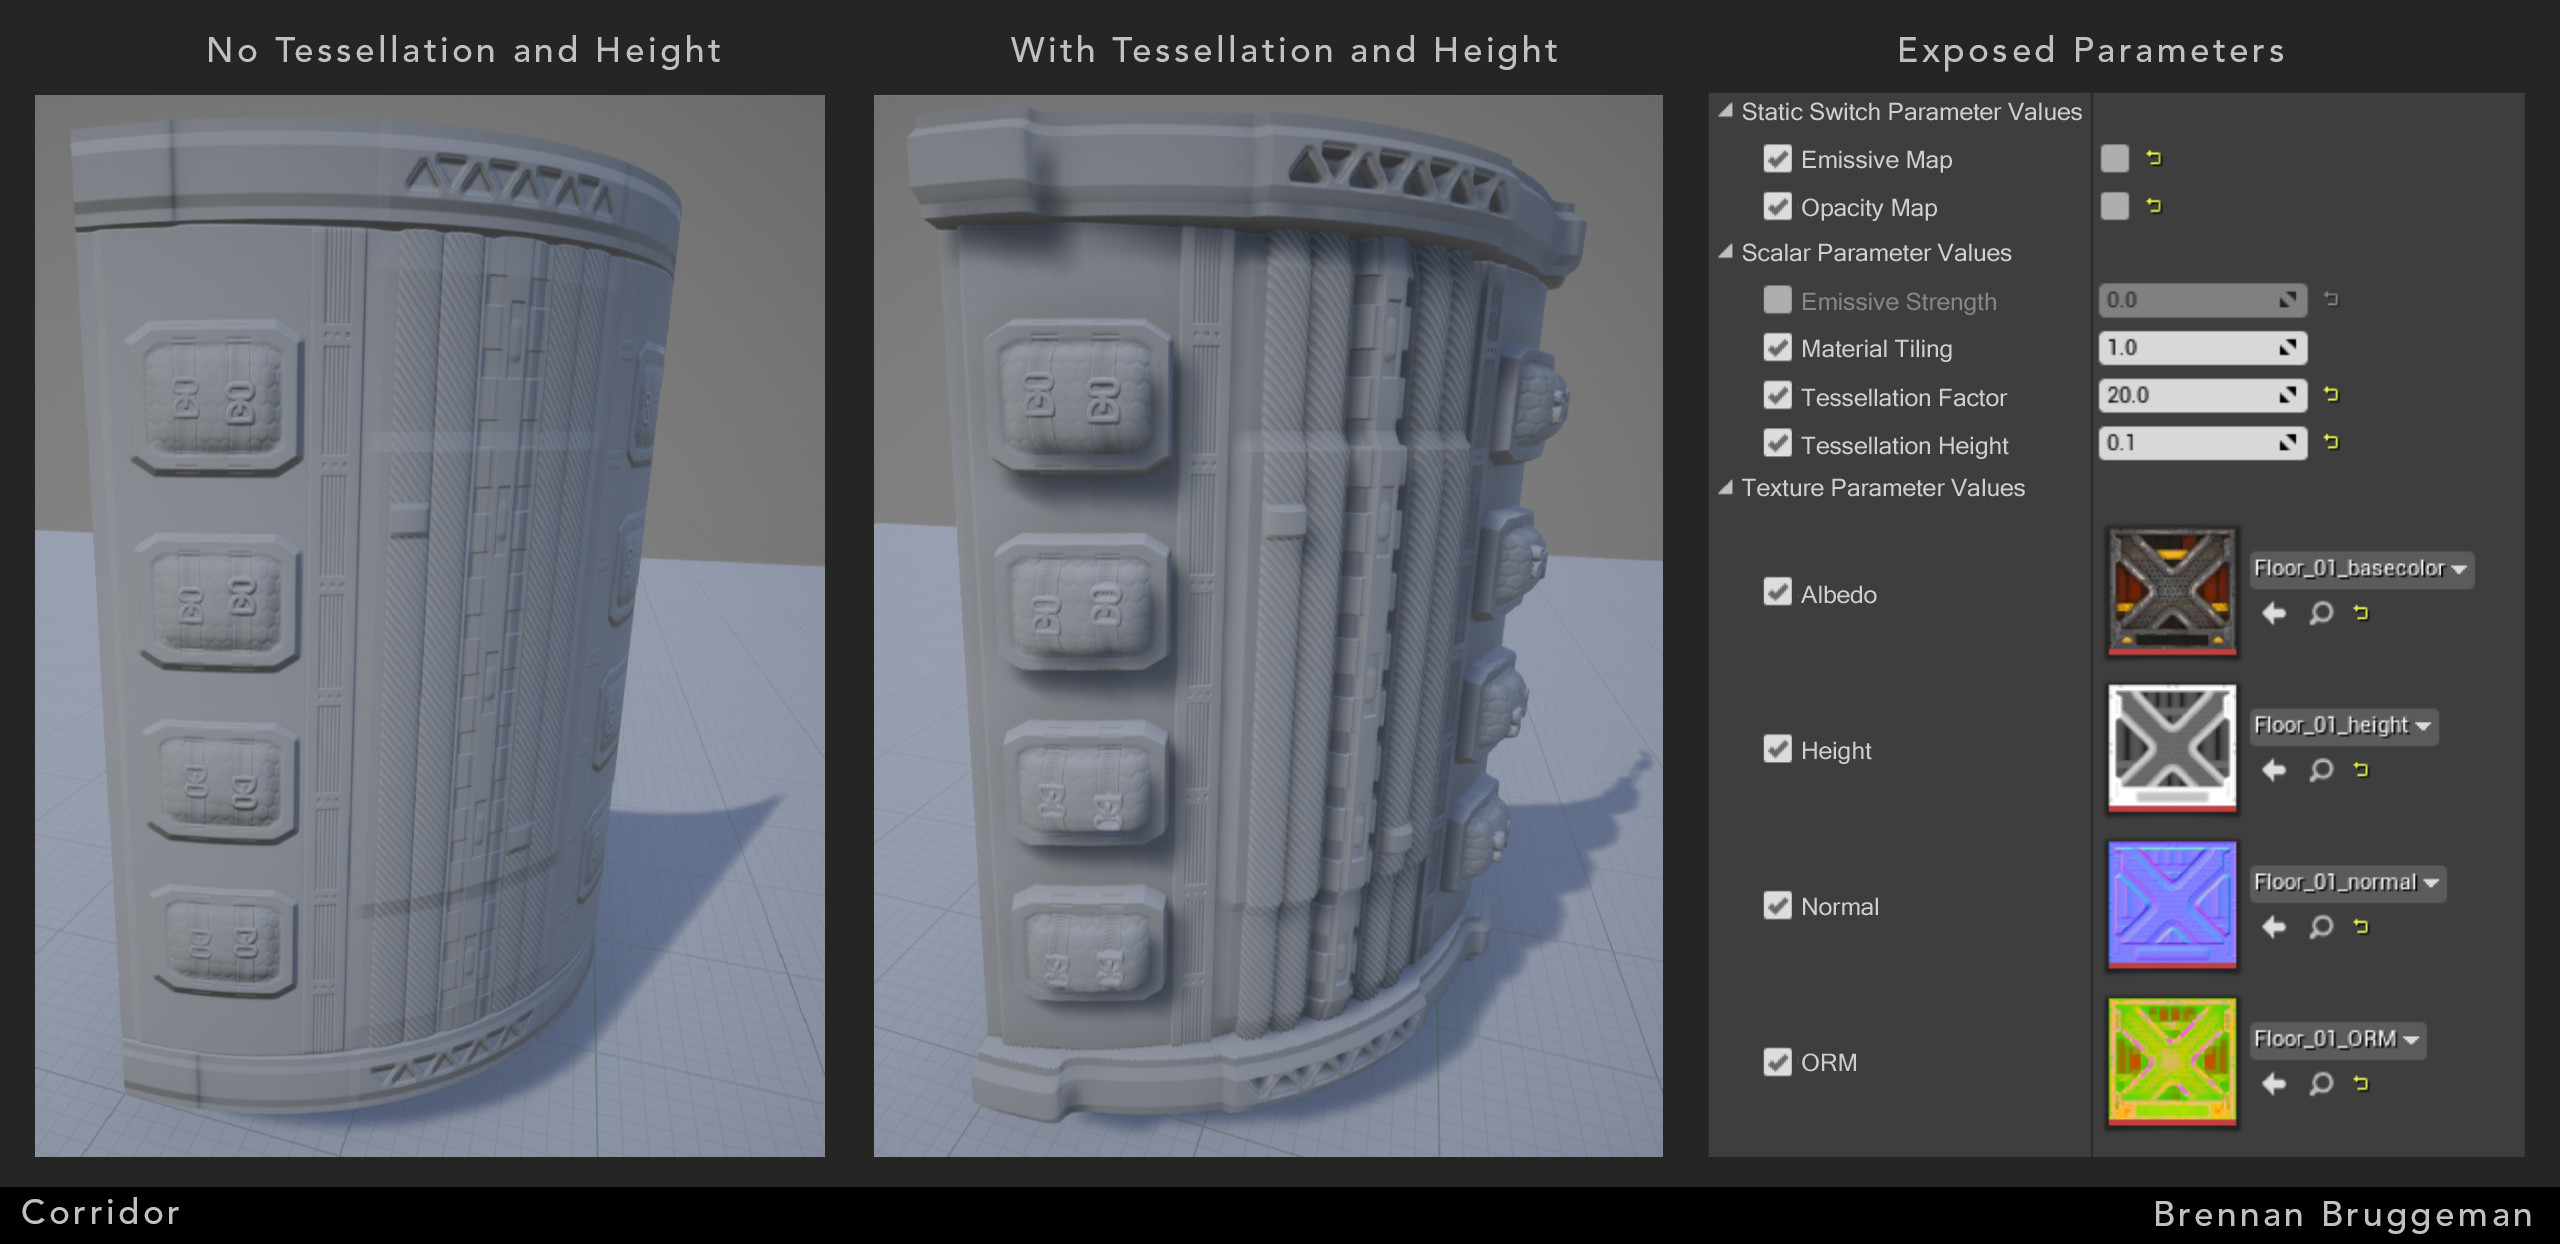This screenshot has width=2560, height=1244.
Task: Click spinner arrow in Tessellation Height field
Action: pos(2287,443)
